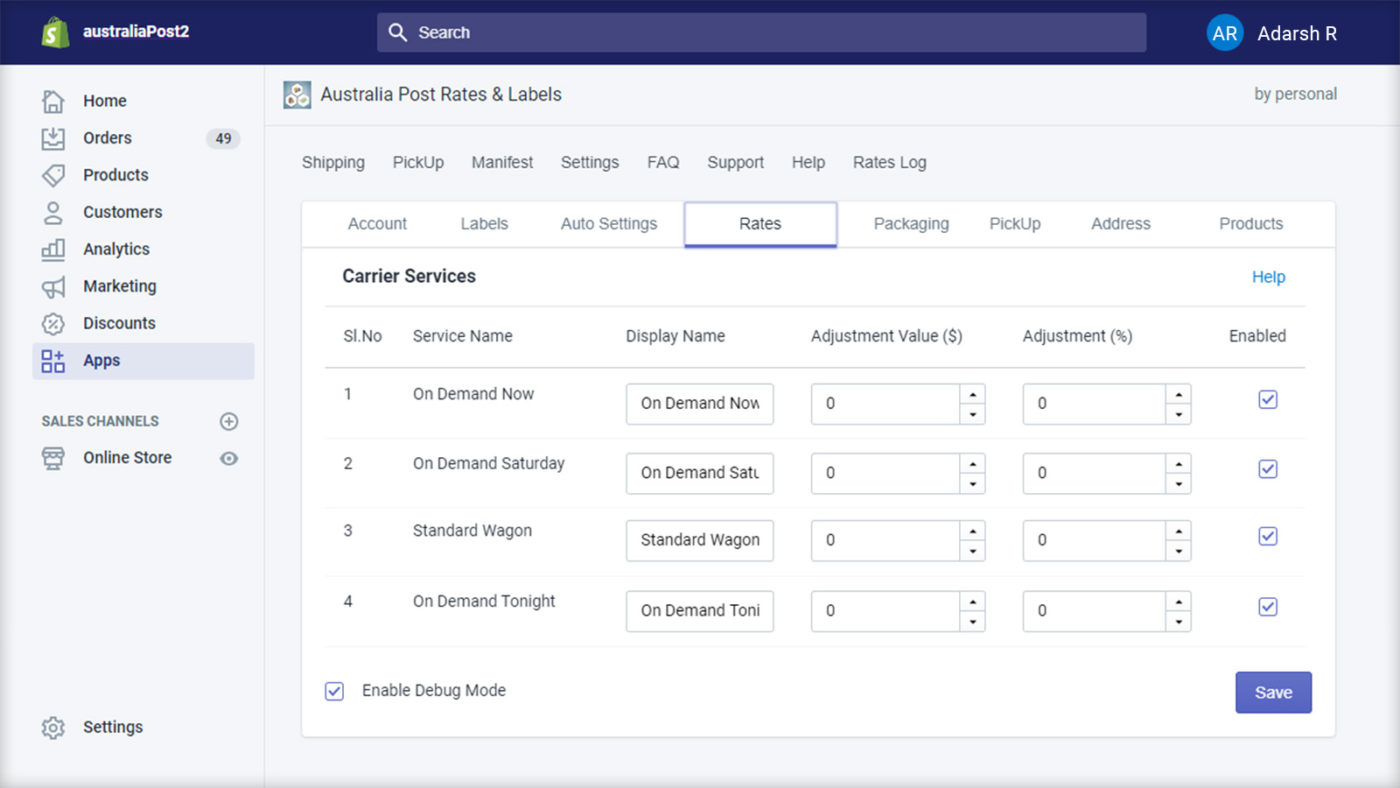
Task: Switch to the Labels tab
Action: pyautogui.click(x=484, y=224)
